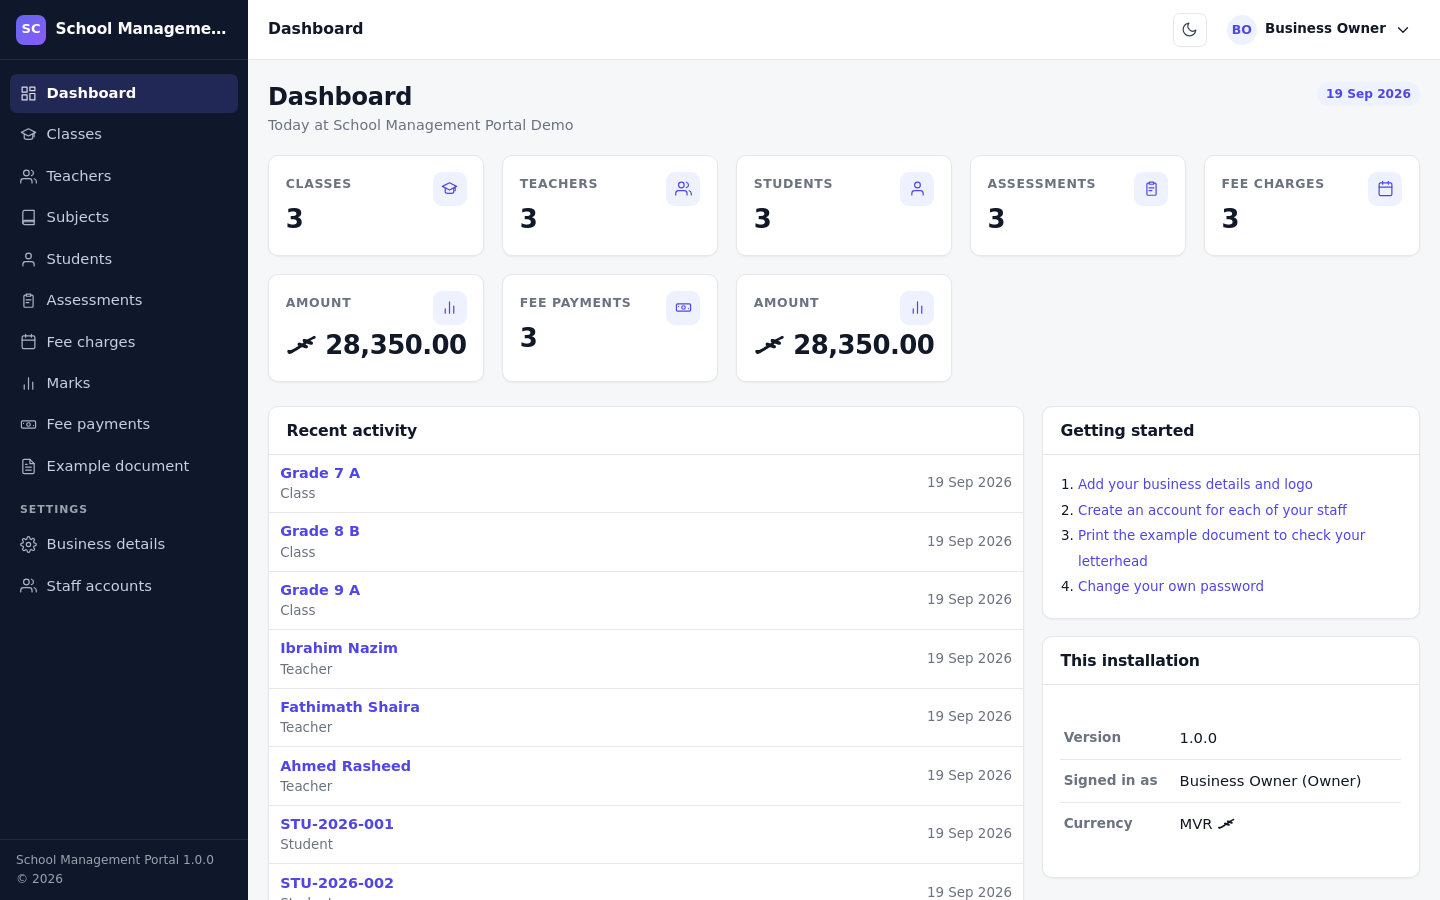This screenshot has height=900, width=1440.
Task: Click the Business Owner (Owner) signed-in value
Action: pyautogui.click(x=1270, y=781)
